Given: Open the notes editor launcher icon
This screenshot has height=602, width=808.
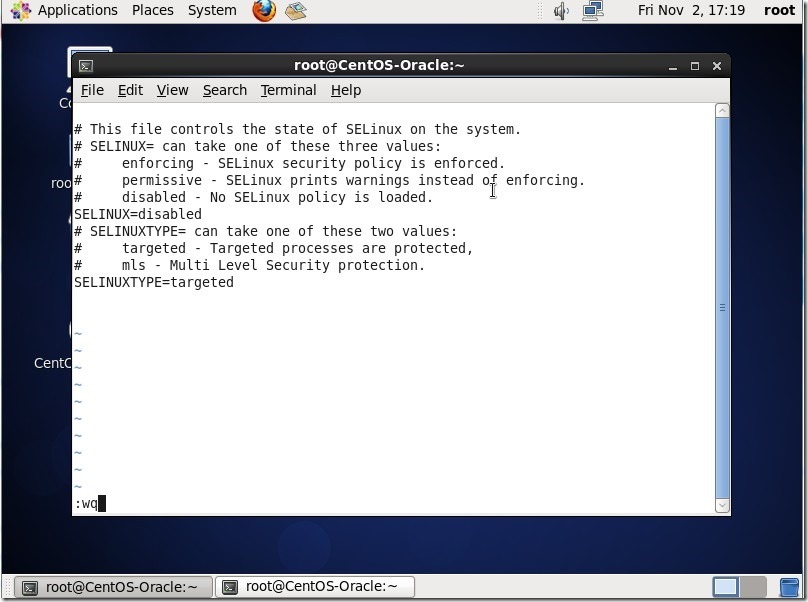Looking at the screenshot, I should [295, 11].
